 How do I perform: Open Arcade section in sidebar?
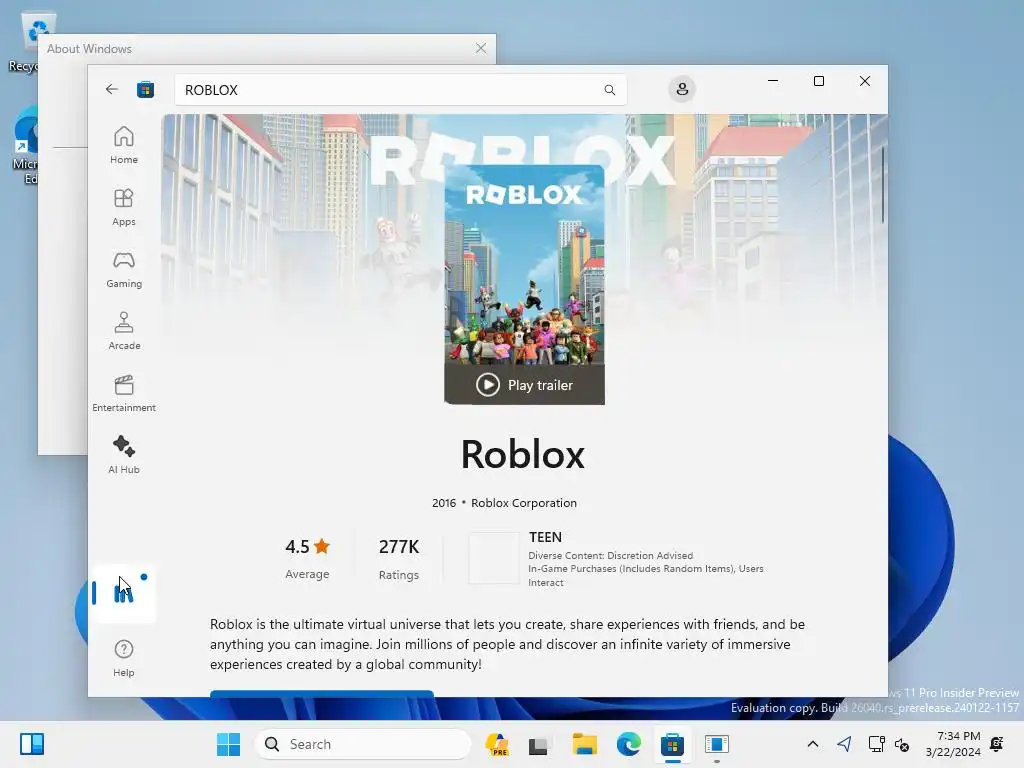pos(123,331)
